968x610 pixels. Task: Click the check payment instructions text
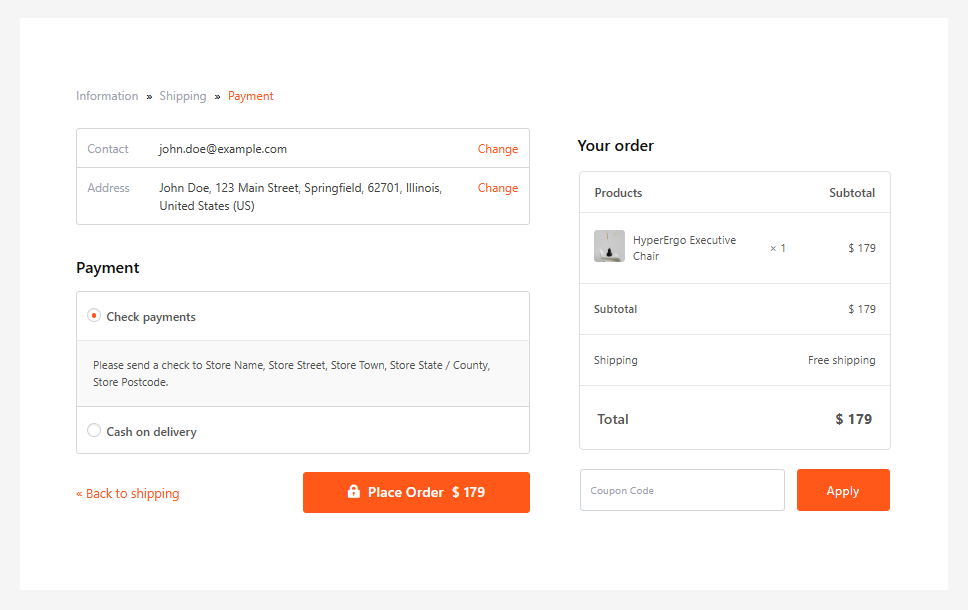pos(291,374)
